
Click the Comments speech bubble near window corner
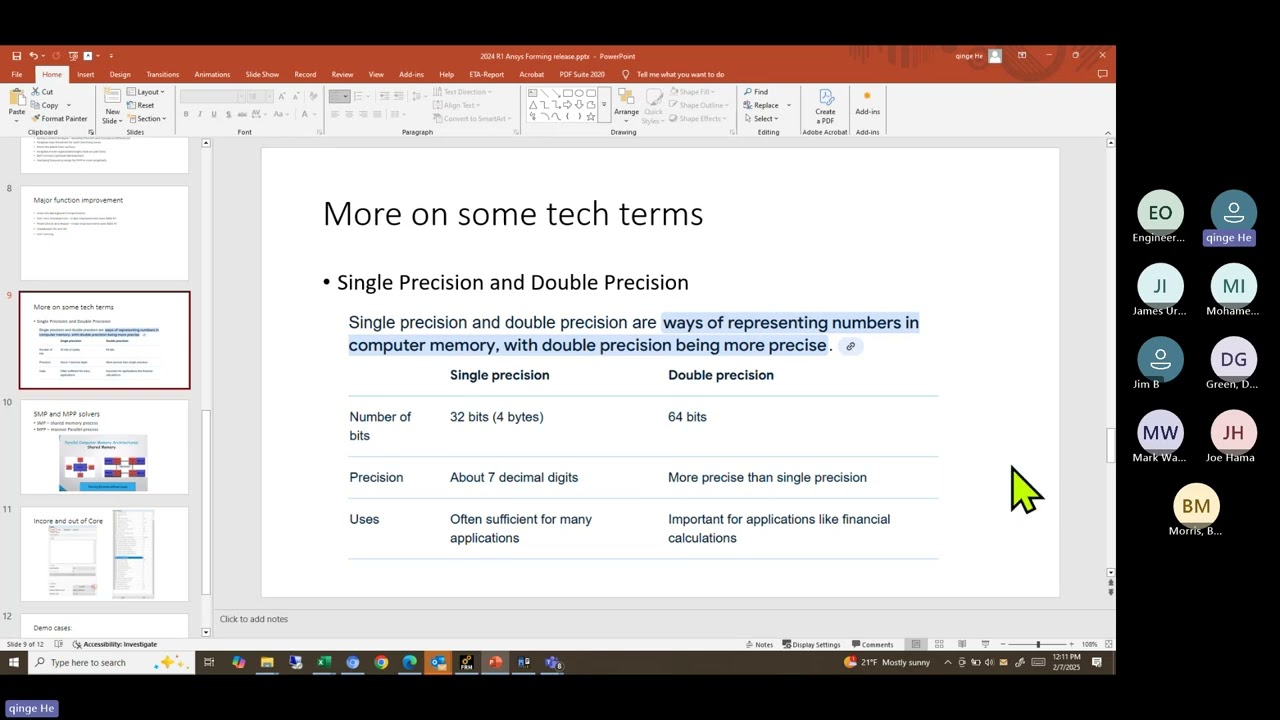(x=1103, y=74)
